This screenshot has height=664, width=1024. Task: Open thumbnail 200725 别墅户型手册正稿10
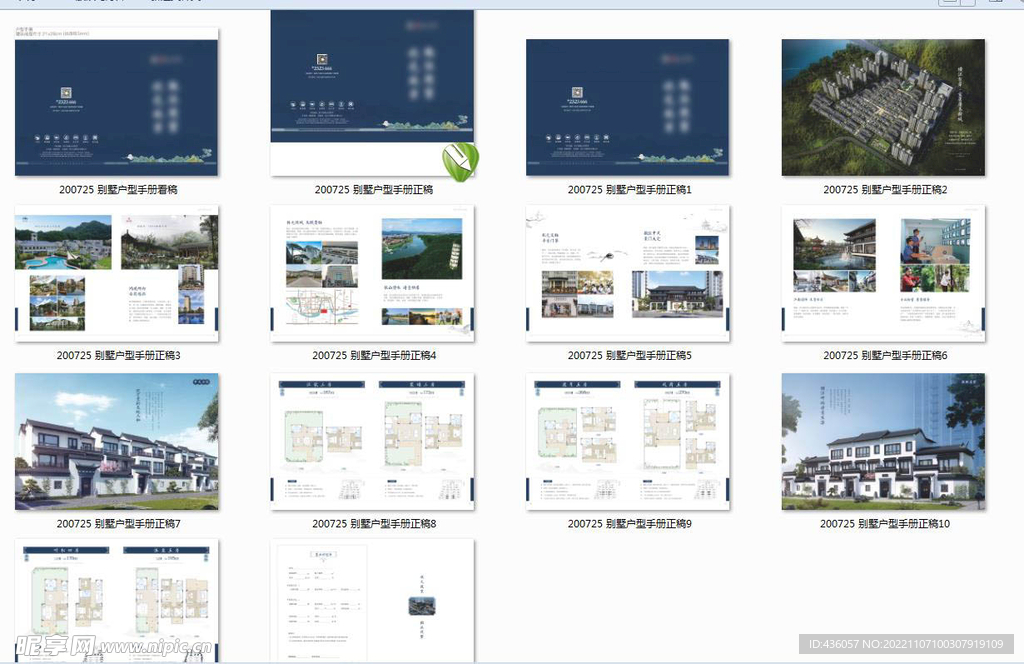pyautogui.click(x=882, y=442)
